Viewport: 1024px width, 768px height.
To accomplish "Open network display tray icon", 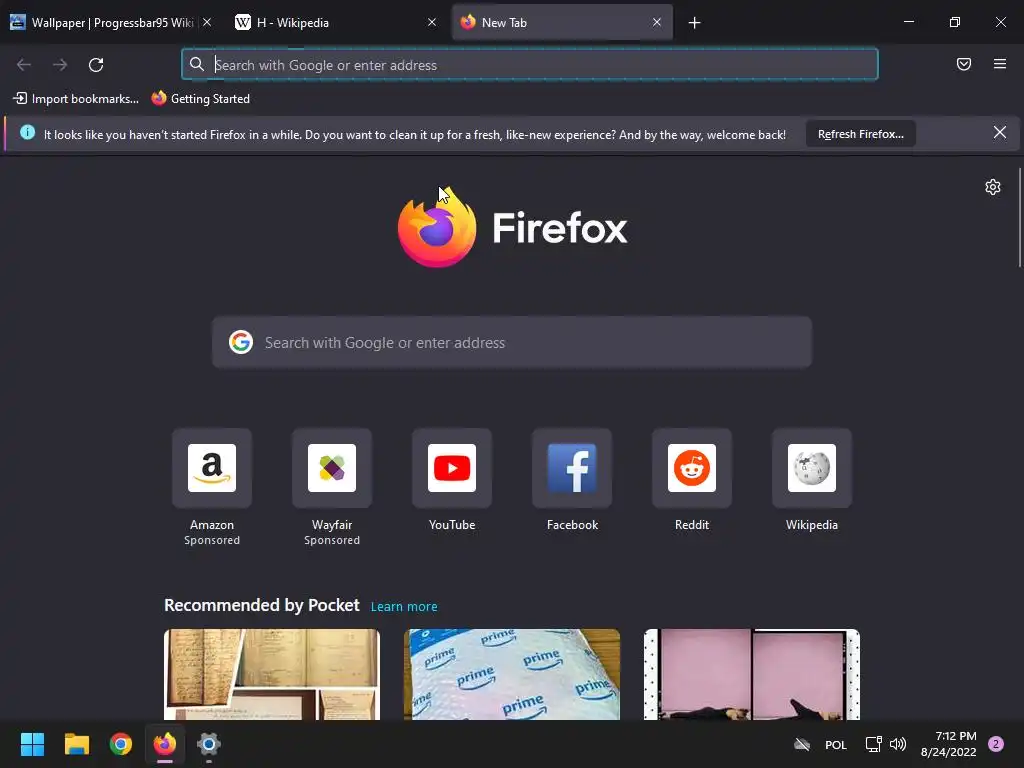I will tap(873, 744).
